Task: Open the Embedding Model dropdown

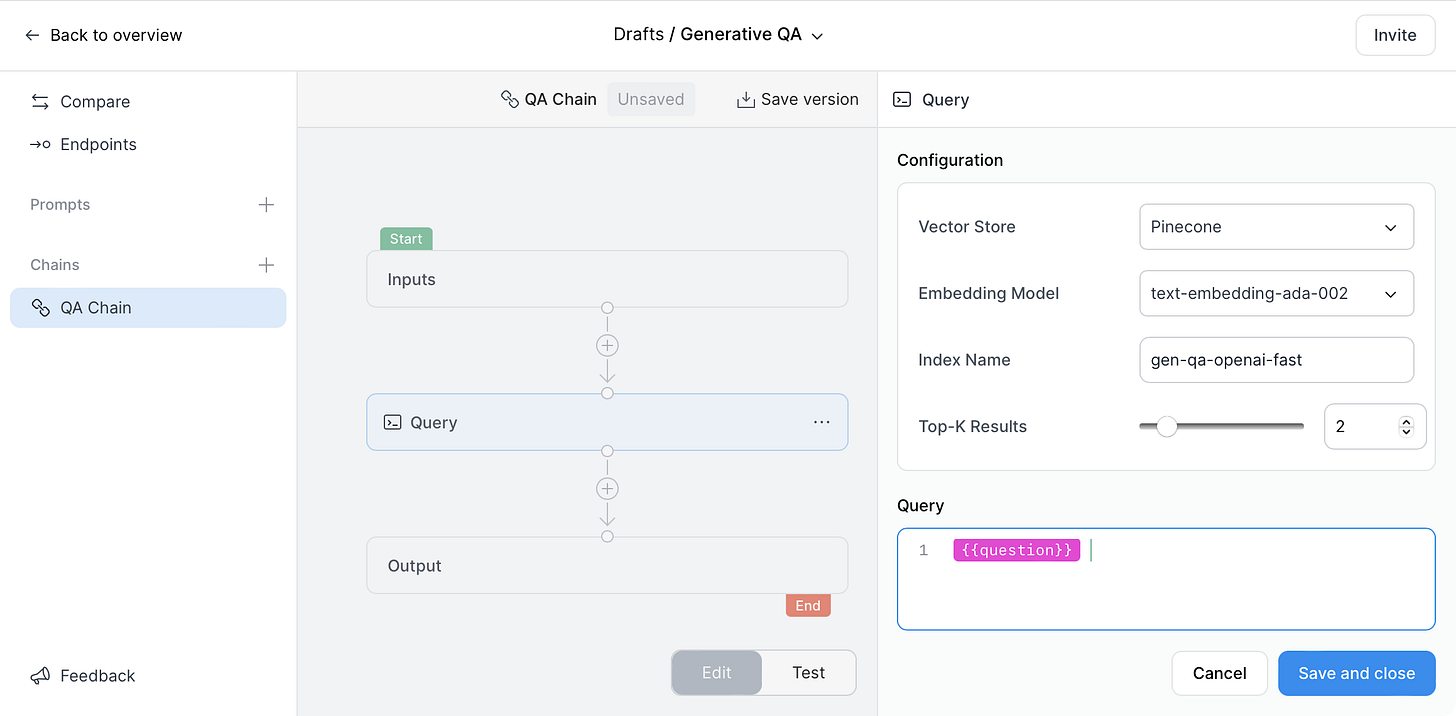Action: coord(1276,293)
